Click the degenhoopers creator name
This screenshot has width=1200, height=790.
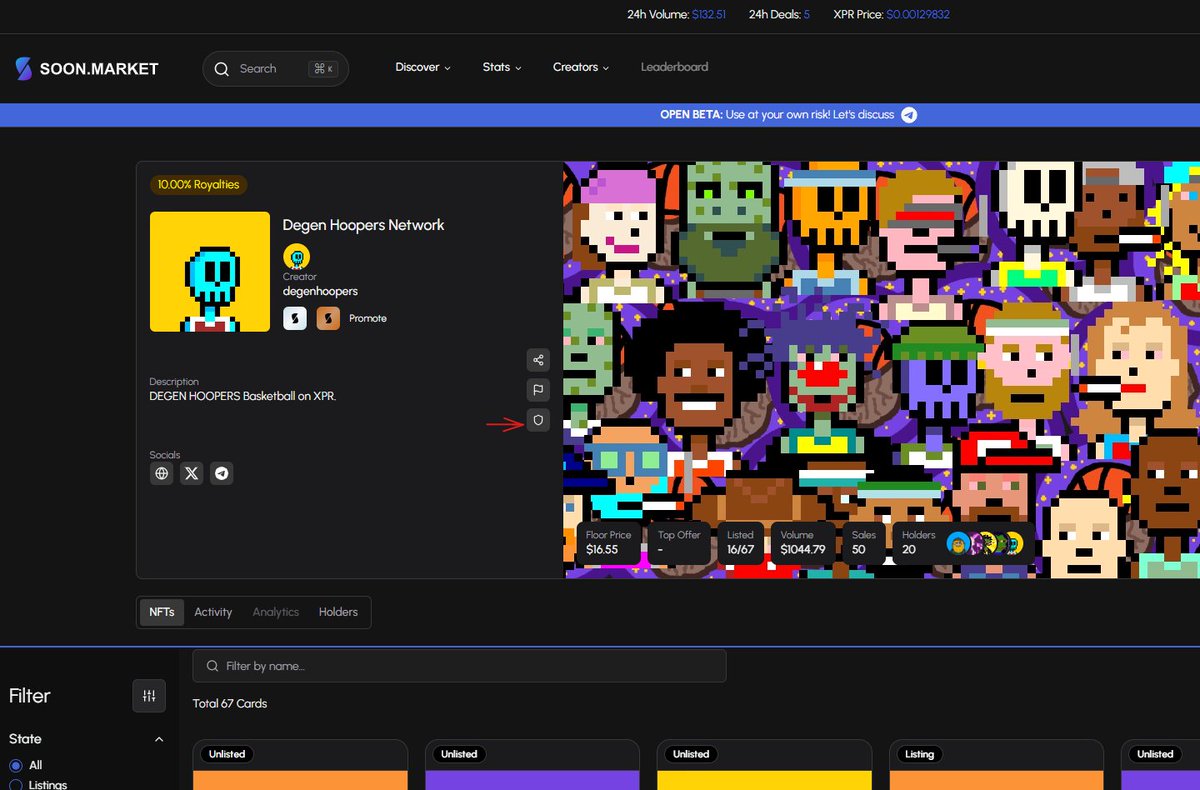[320, 291]
